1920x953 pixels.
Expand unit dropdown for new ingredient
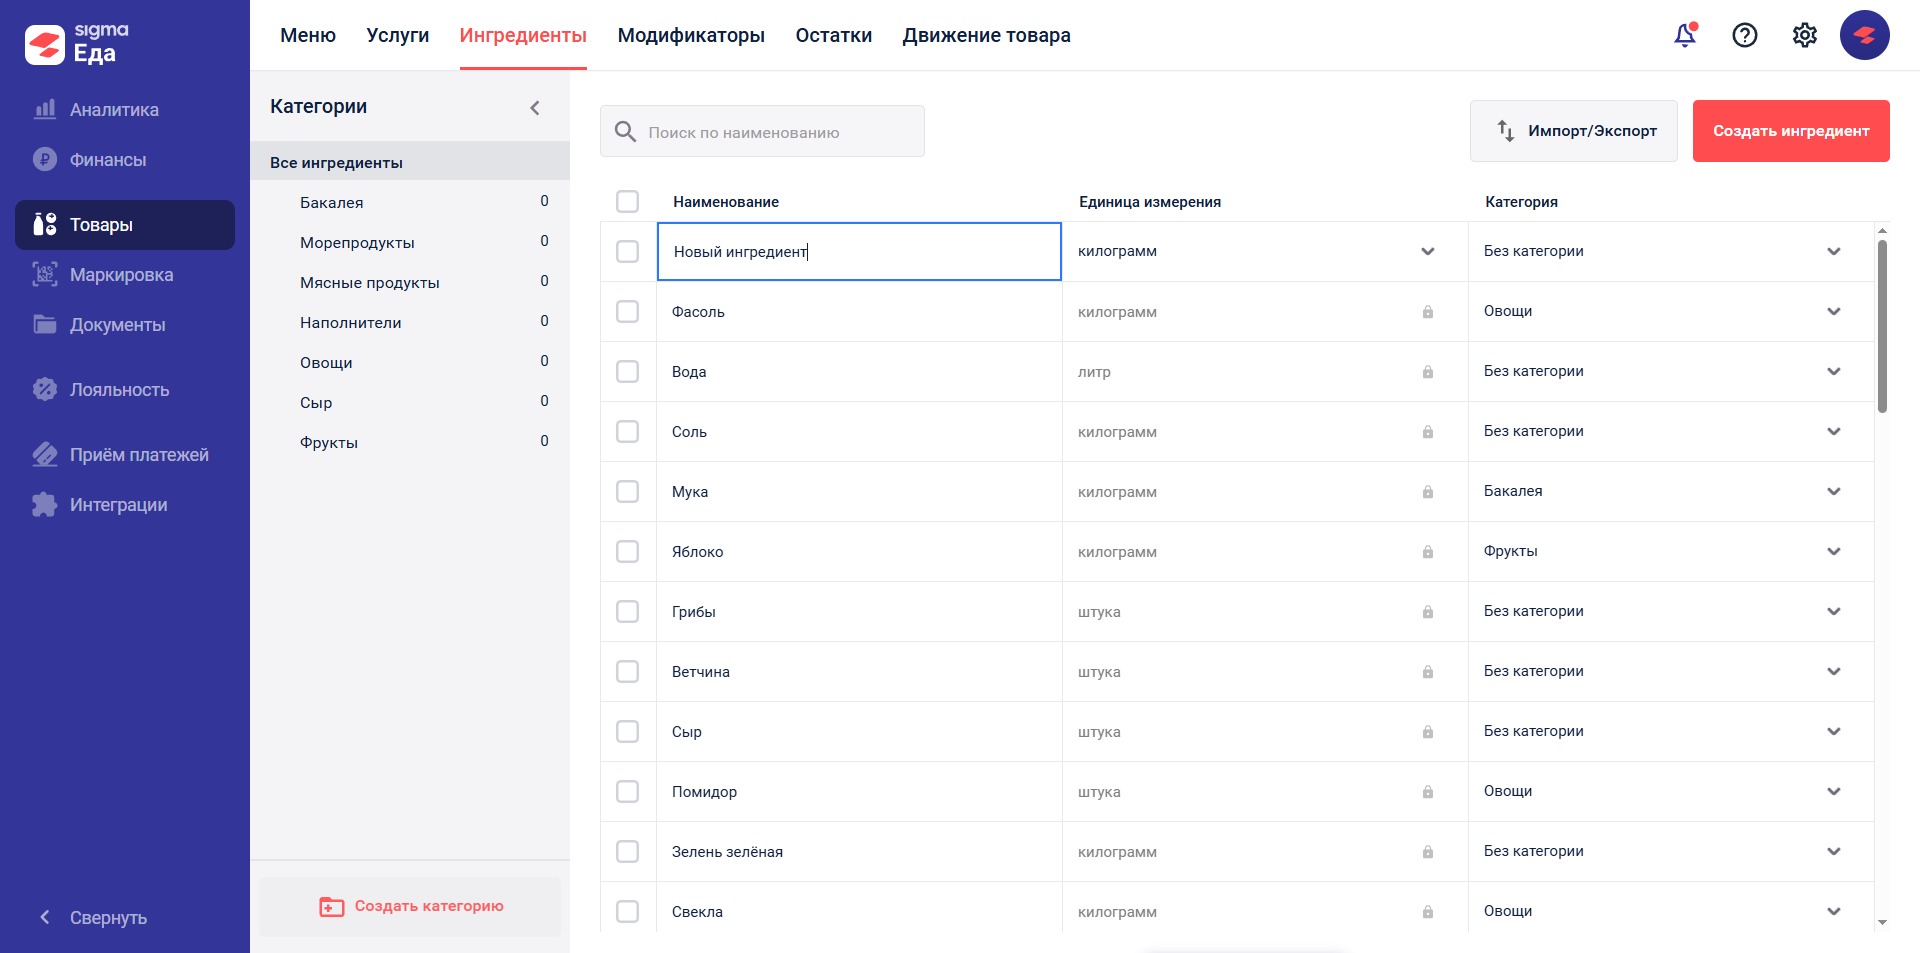coord(1427,252)
